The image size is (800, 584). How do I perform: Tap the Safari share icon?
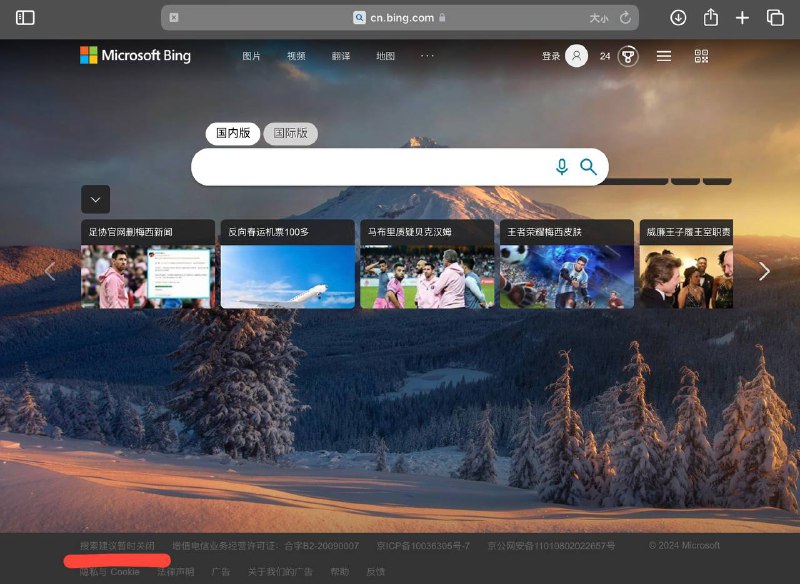(710, 18)
